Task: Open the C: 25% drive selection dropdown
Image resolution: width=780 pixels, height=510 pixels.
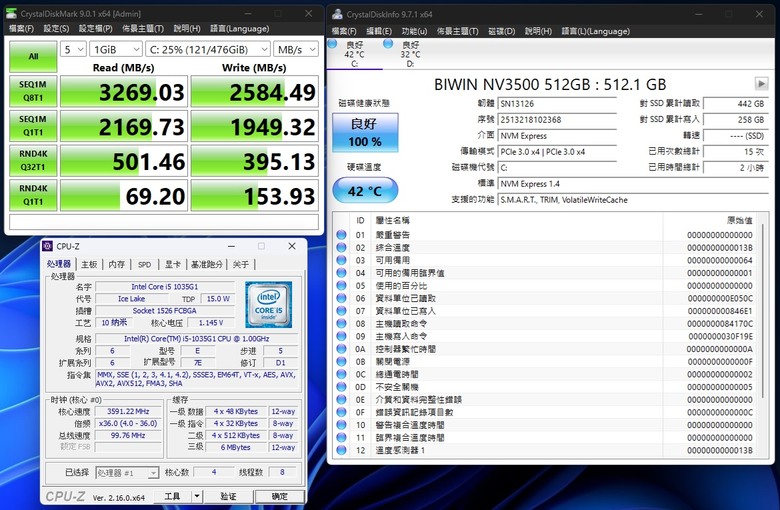Action: (208, 49)
